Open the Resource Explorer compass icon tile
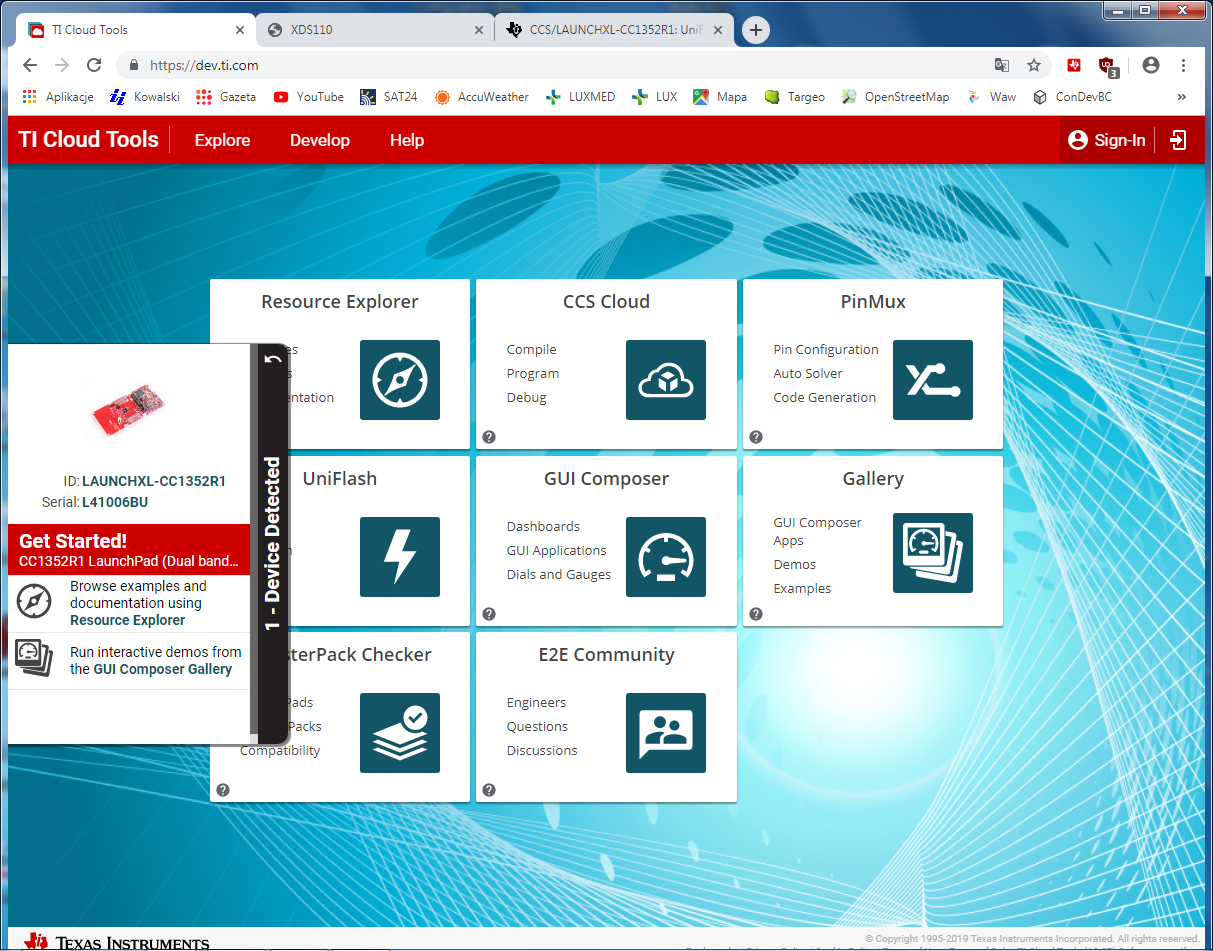Image resolution: width=1213 pixels, height=951 pixels. click(400, 380)
